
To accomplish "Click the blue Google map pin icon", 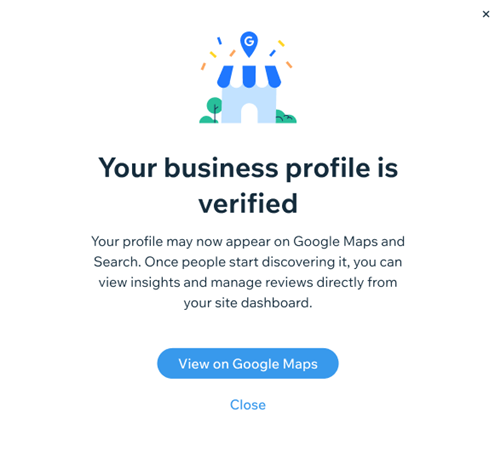I will (249, 44).
